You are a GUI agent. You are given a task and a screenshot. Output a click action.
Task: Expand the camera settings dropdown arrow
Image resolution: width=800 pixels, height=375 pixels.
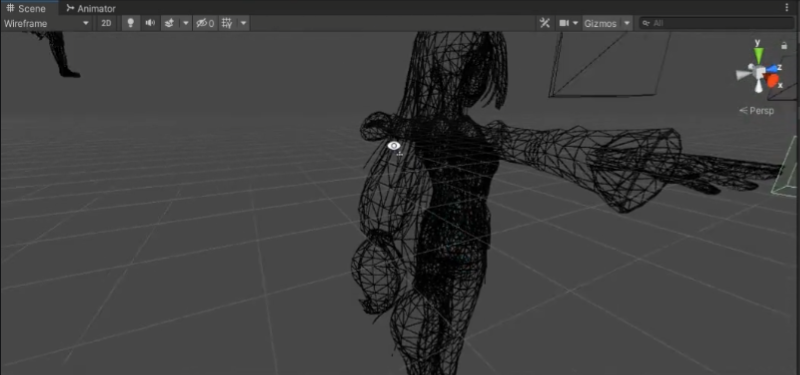point(576,23)
